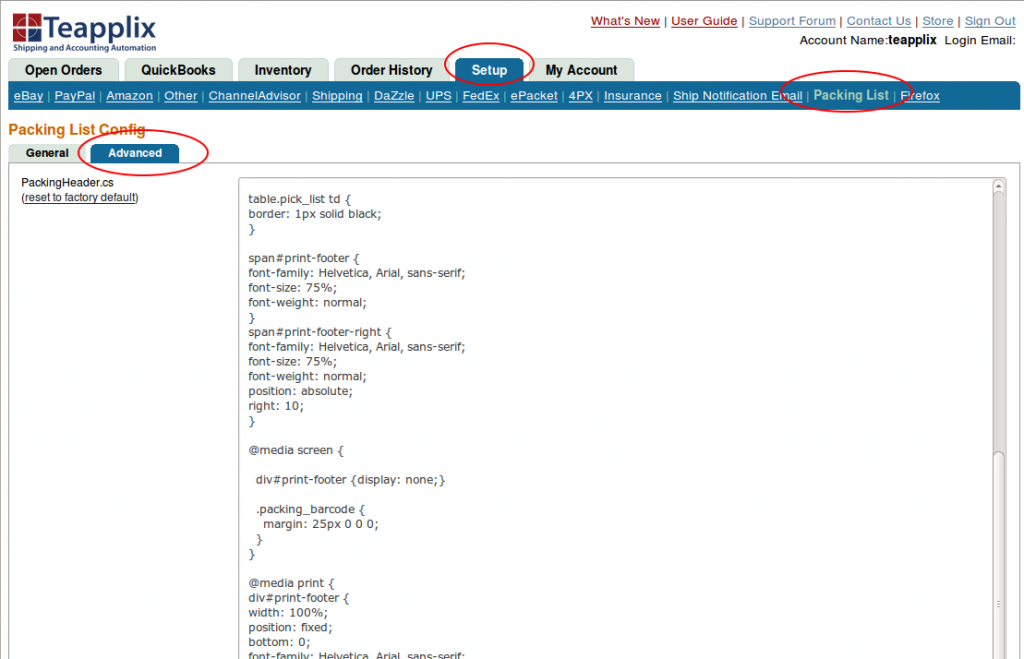The image size is (1024, 659).
Task: Click the 'span#print-footer-right {' line
Action: tap(319, 332)
